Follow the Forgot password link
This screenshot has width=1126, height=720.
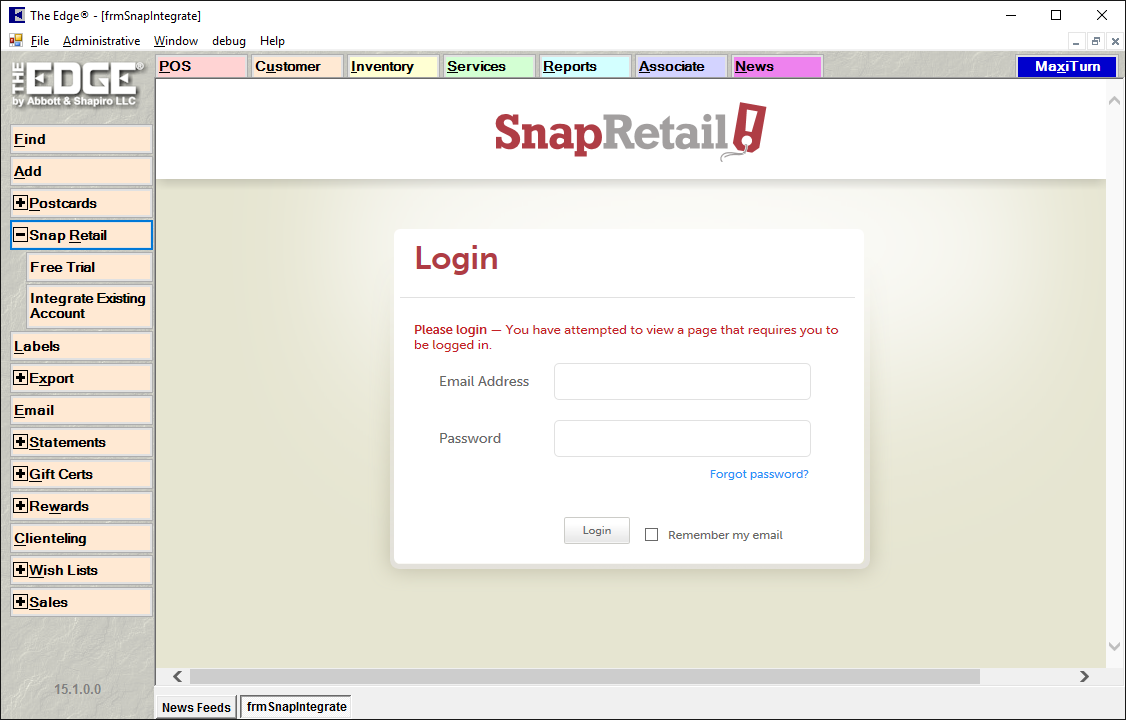[x=759, y=474]
